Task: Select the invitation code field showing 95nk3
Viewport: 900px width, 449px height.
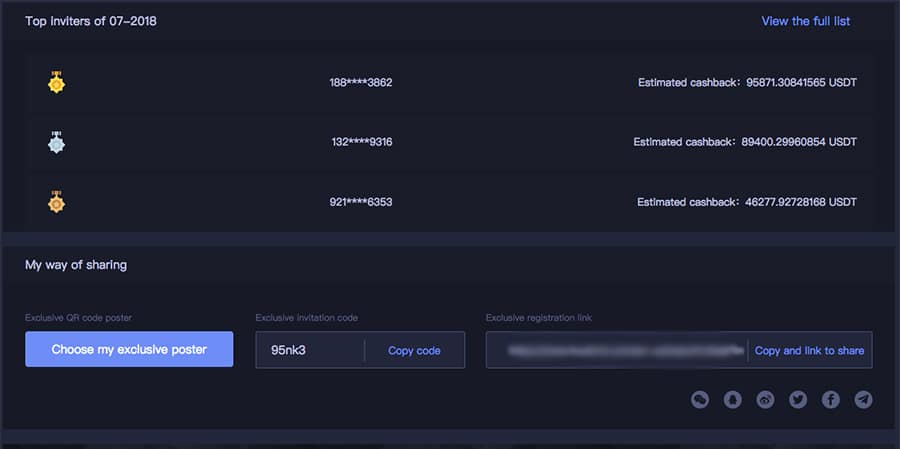Action: 309,351
